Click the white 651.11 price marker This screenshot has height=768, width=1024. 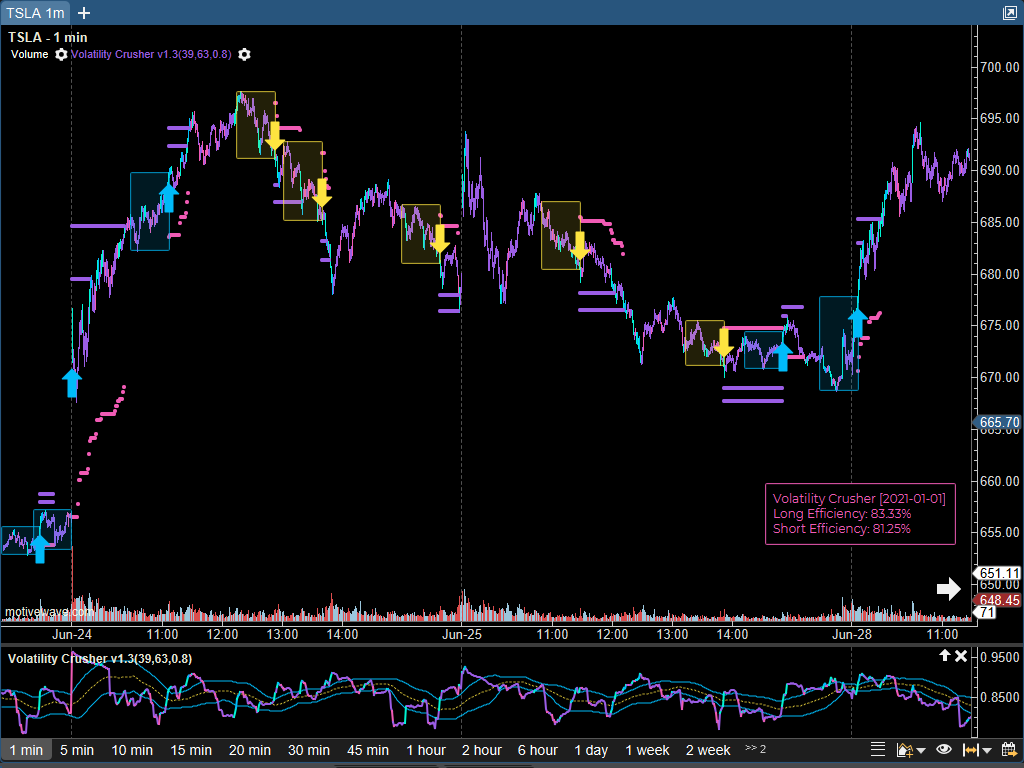[x=999, y=573]
